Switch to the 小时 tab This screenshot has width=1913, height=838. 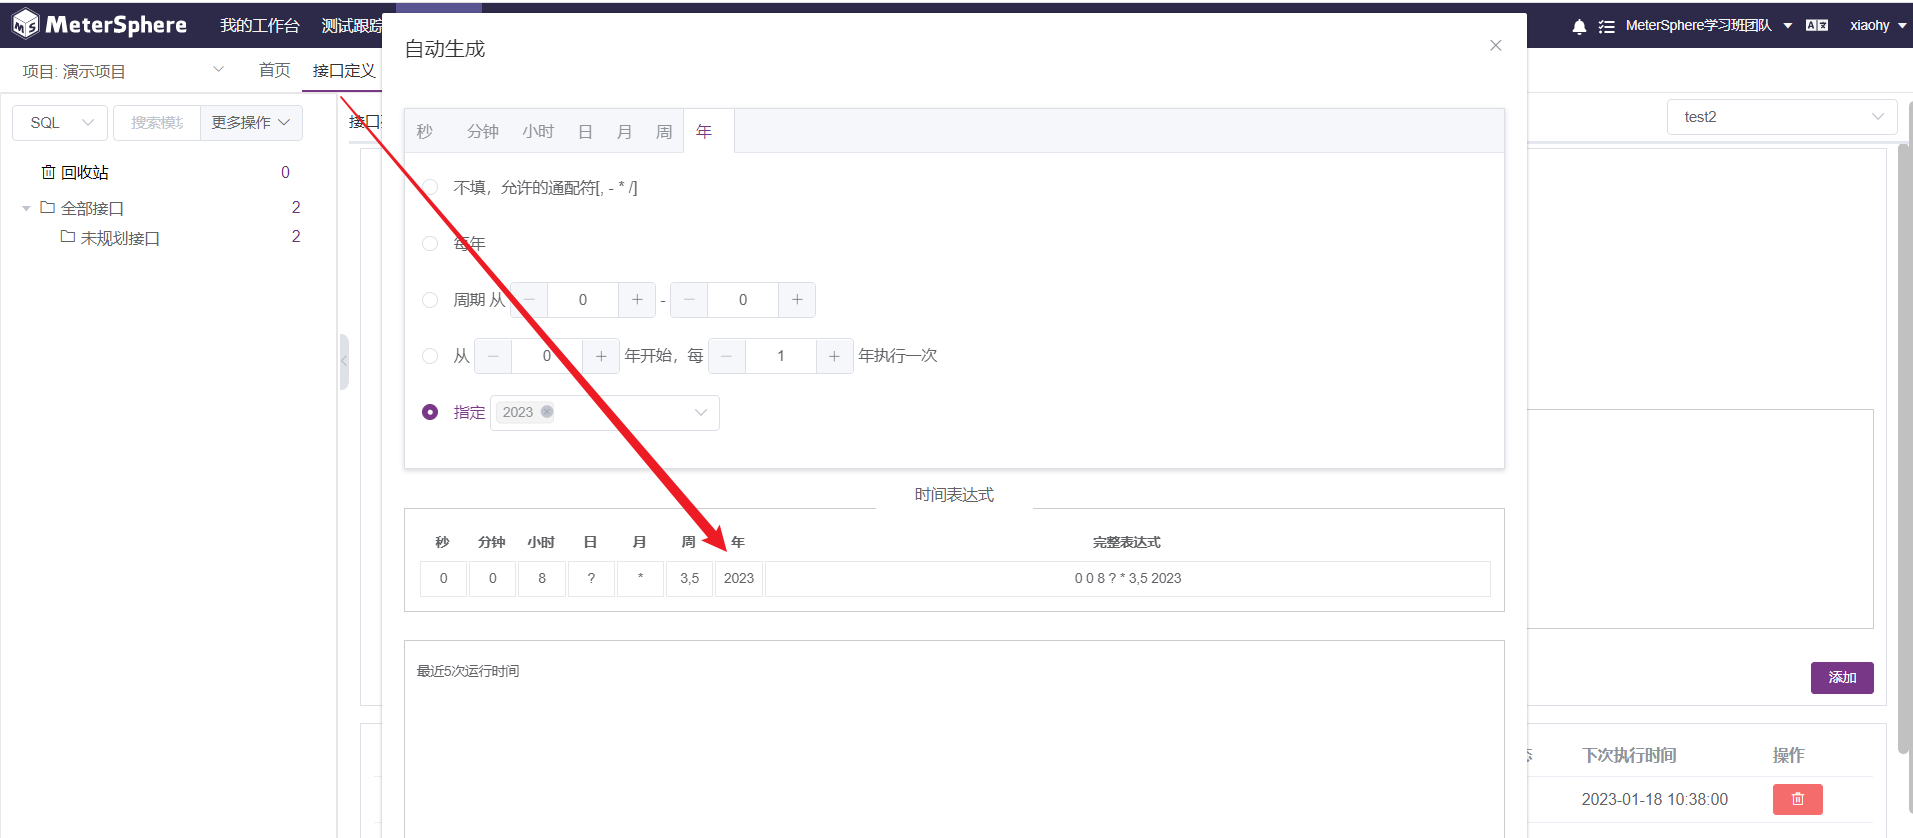tap(538, 131)
